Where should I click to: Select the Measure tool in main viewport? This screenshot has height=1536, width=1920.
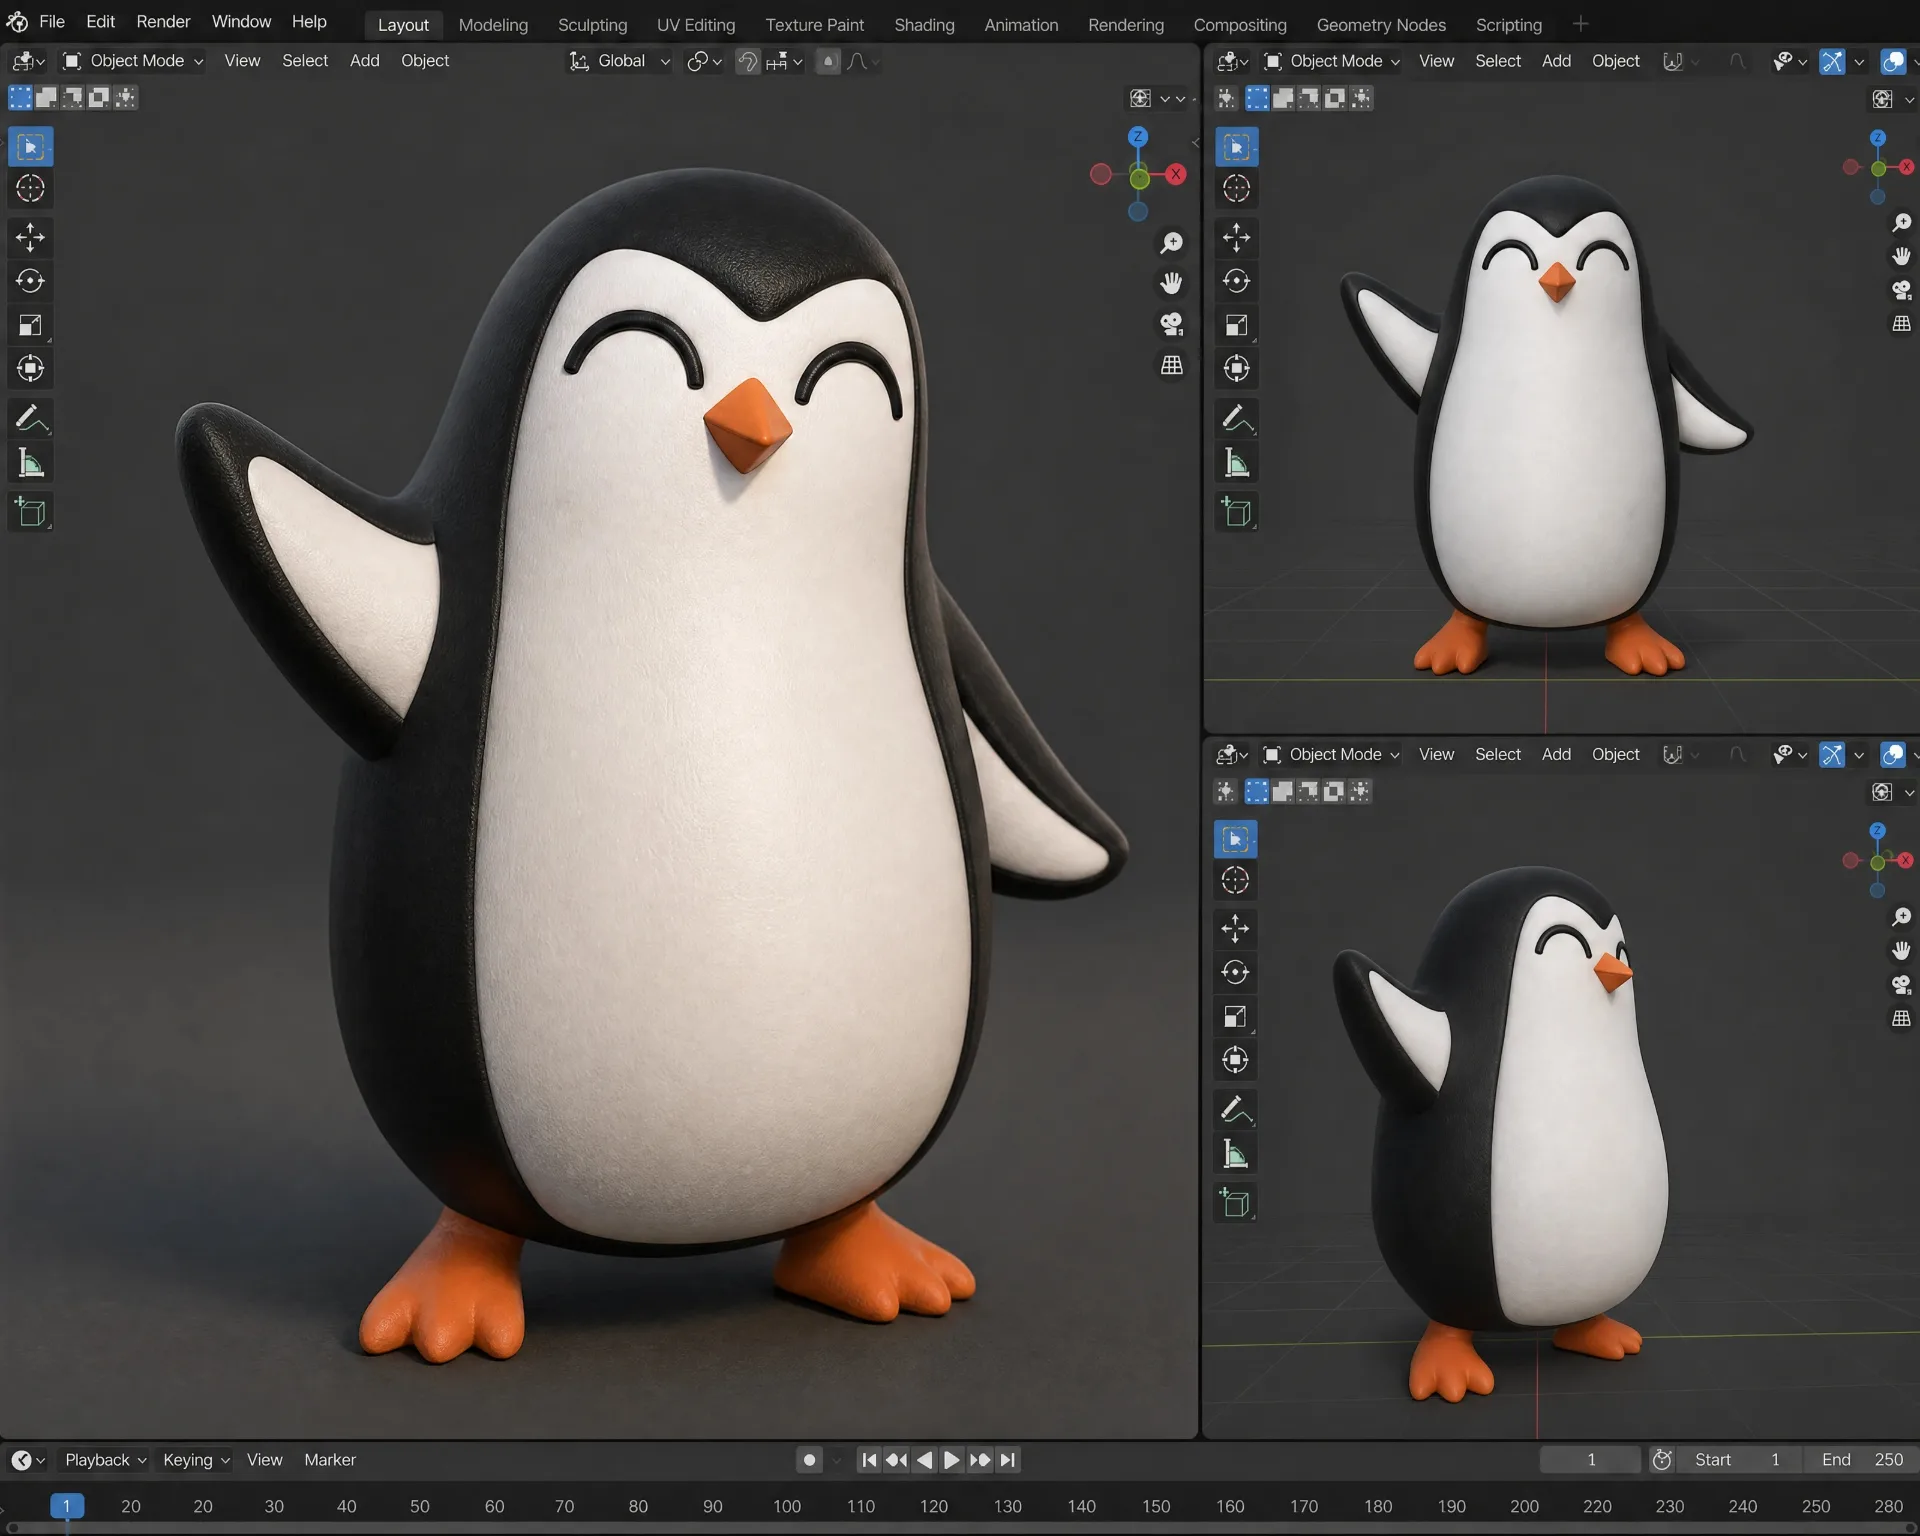[30, 462]
